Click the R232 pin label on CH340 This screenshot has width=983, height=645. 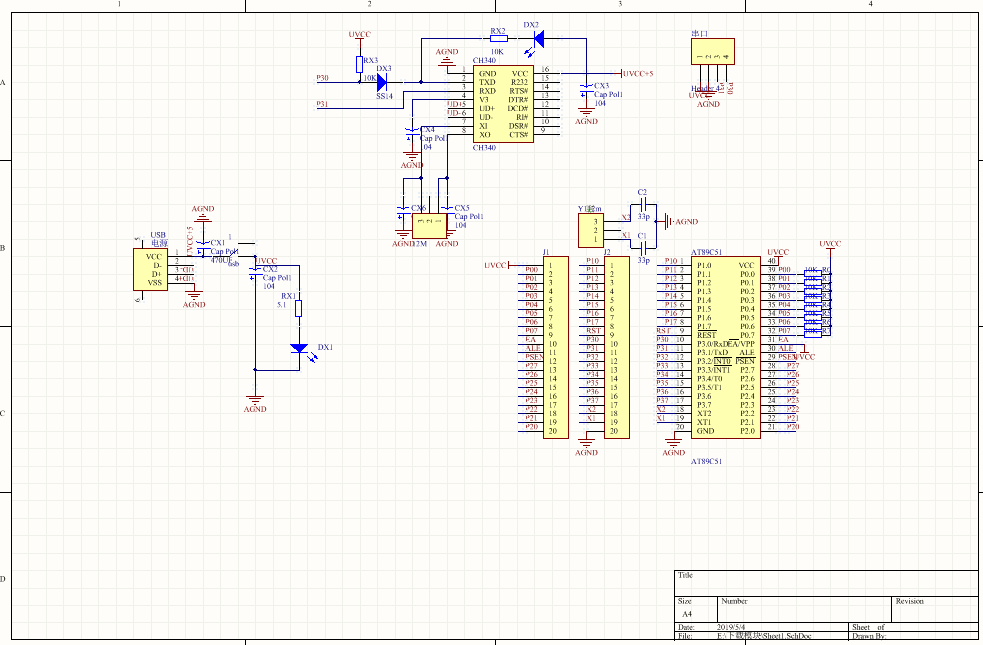tap(520, 82)
